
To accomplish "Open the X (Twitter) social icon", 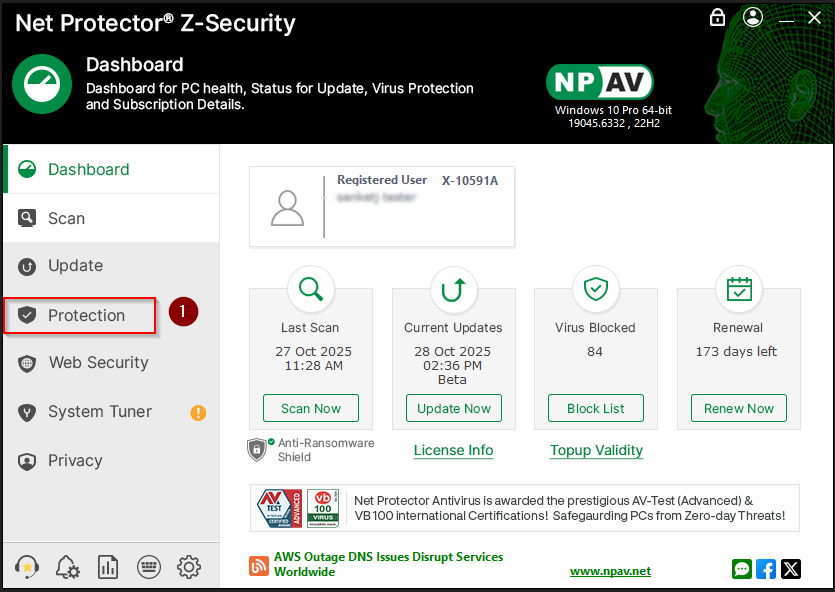I will [x=791, y=569].
